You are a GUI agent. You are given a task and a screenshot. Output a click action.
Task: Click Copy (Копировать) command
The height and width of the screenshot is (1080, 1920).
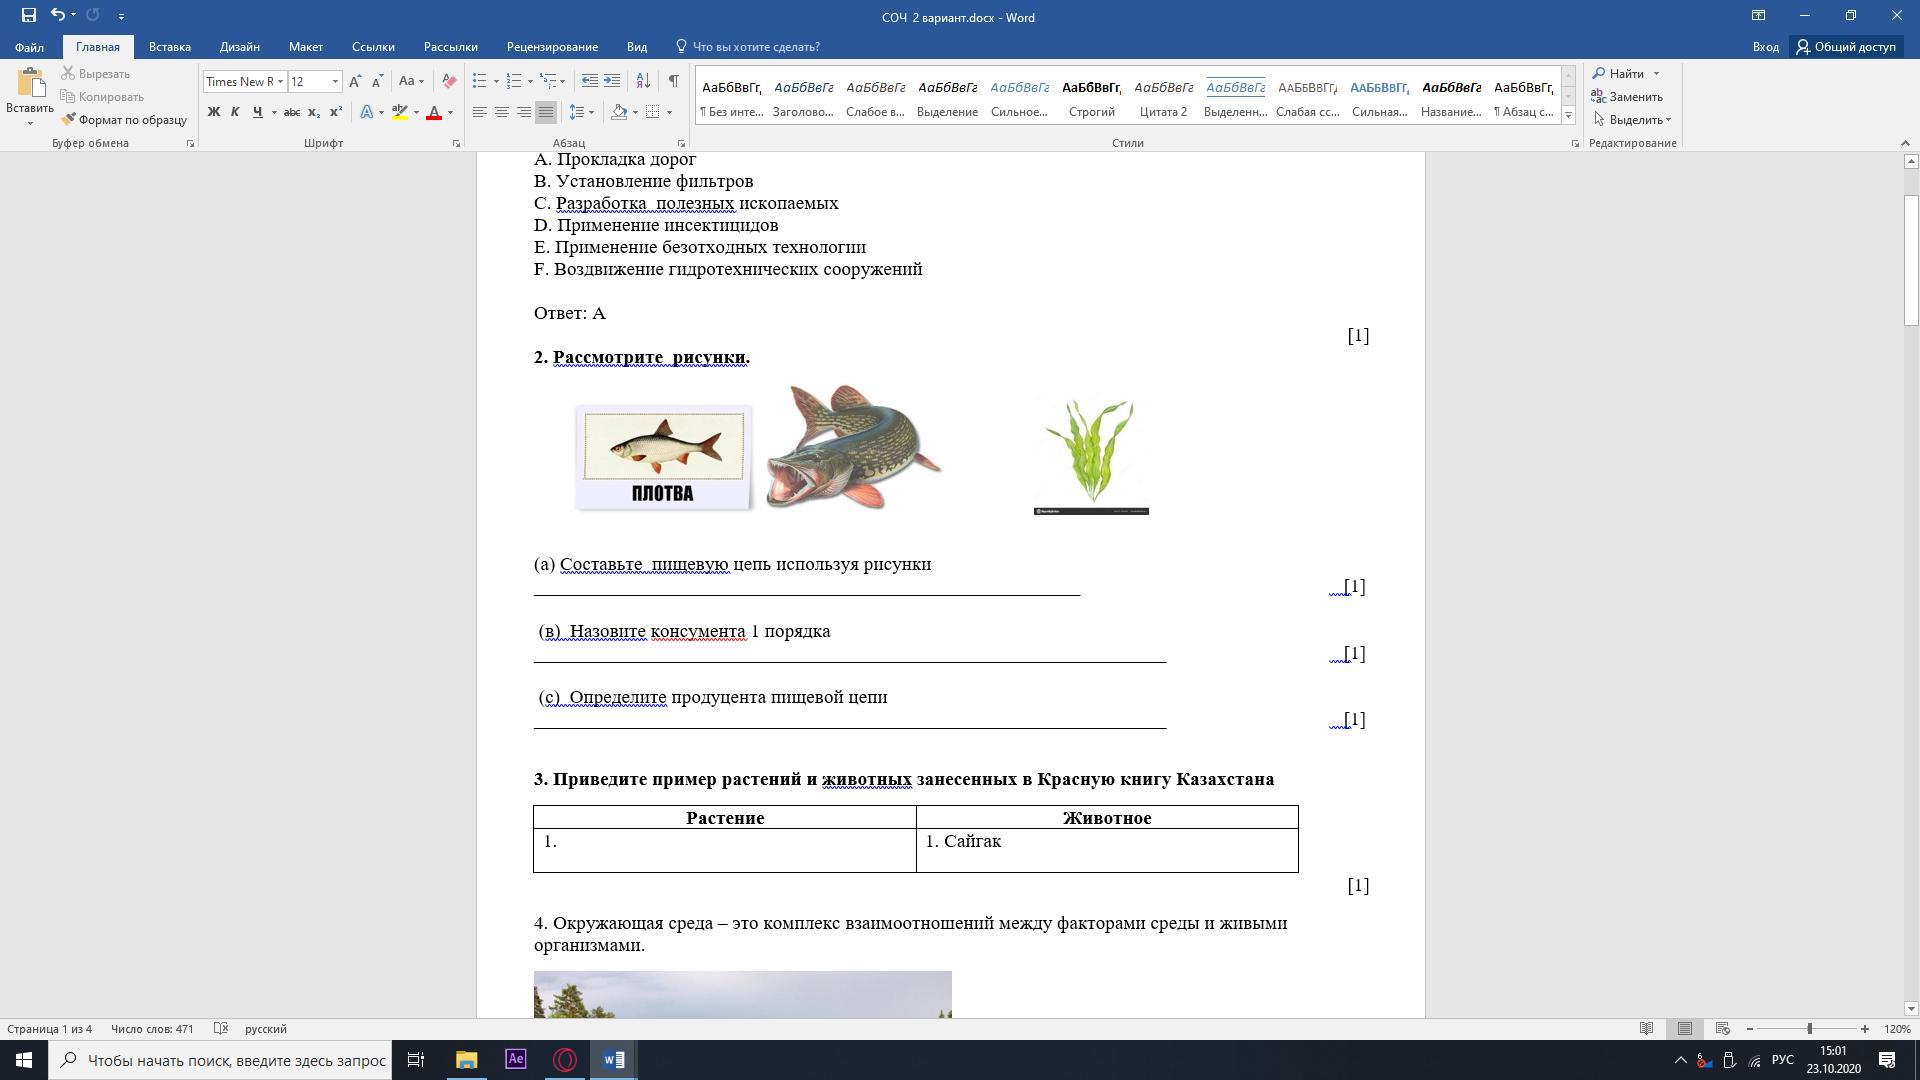coord(102,97)
